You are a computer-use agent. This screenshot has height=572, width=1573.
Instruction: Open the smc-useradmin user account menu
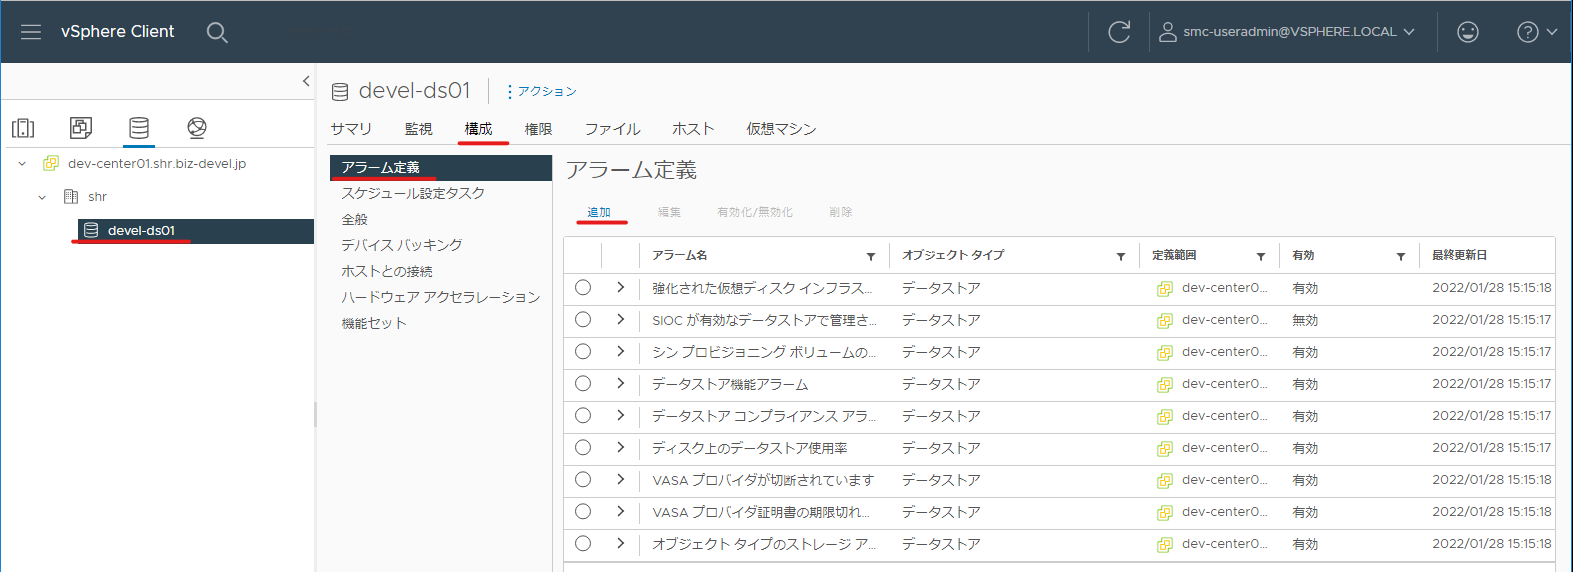pyautogui.click(x=1287, y=32)
